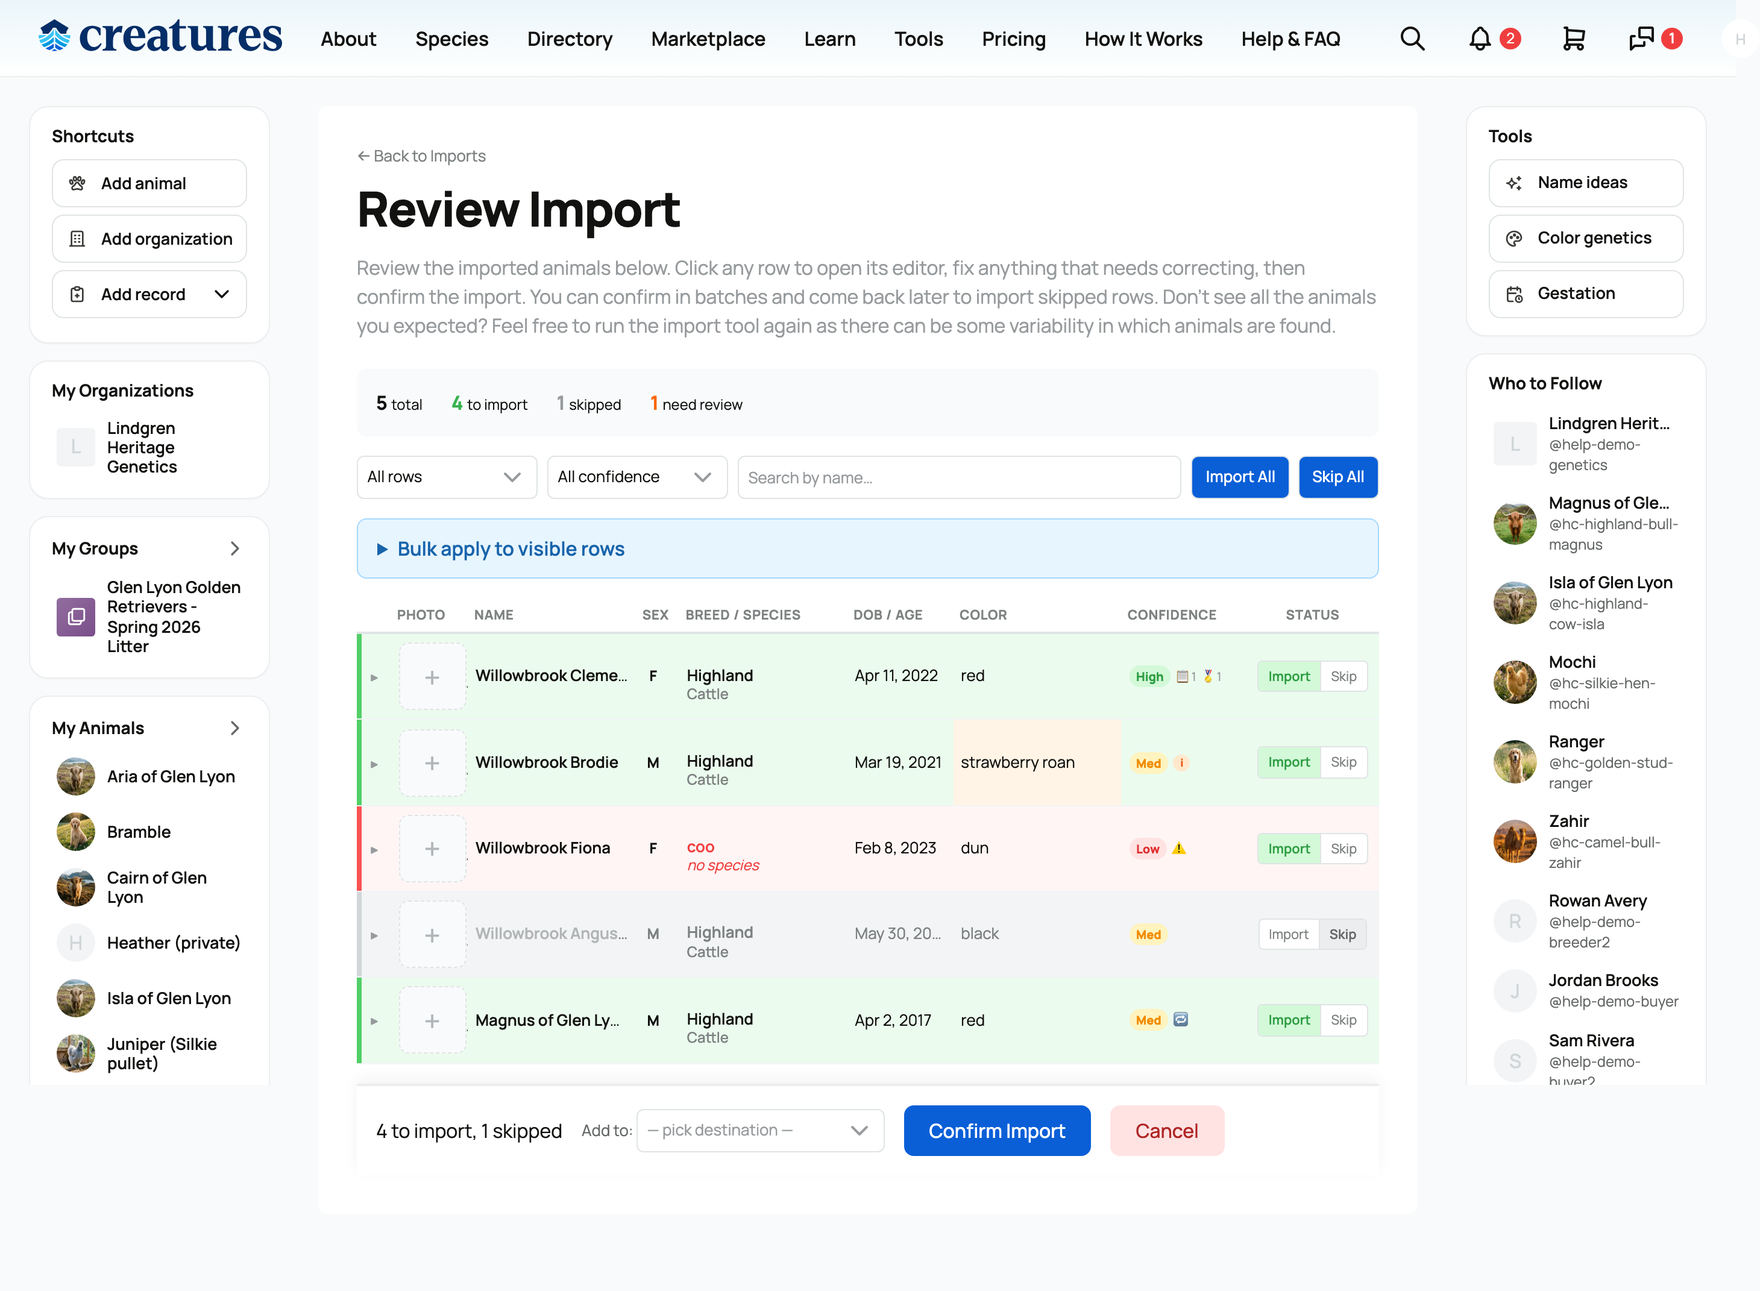Set Willowbrook Brodie row to Skip
Image resolution: width=1760 pixels, height=1291 pixels.
[x=1344, y=763]
